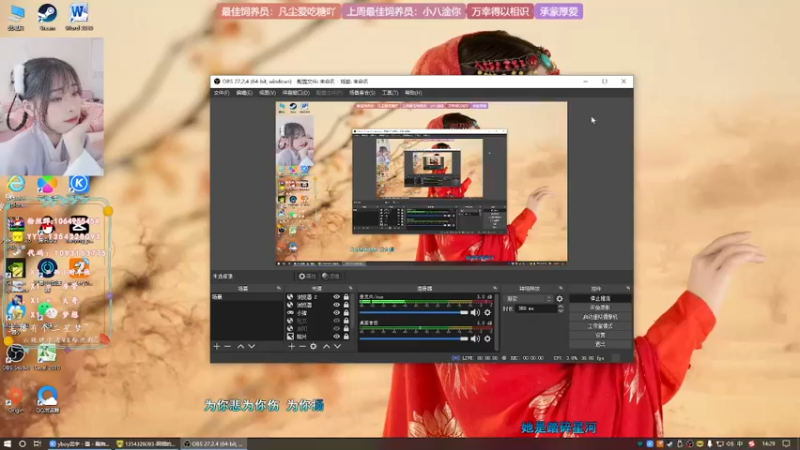
Task: Adjust the 桌面音频 volume slider
Action: point(413,338)
